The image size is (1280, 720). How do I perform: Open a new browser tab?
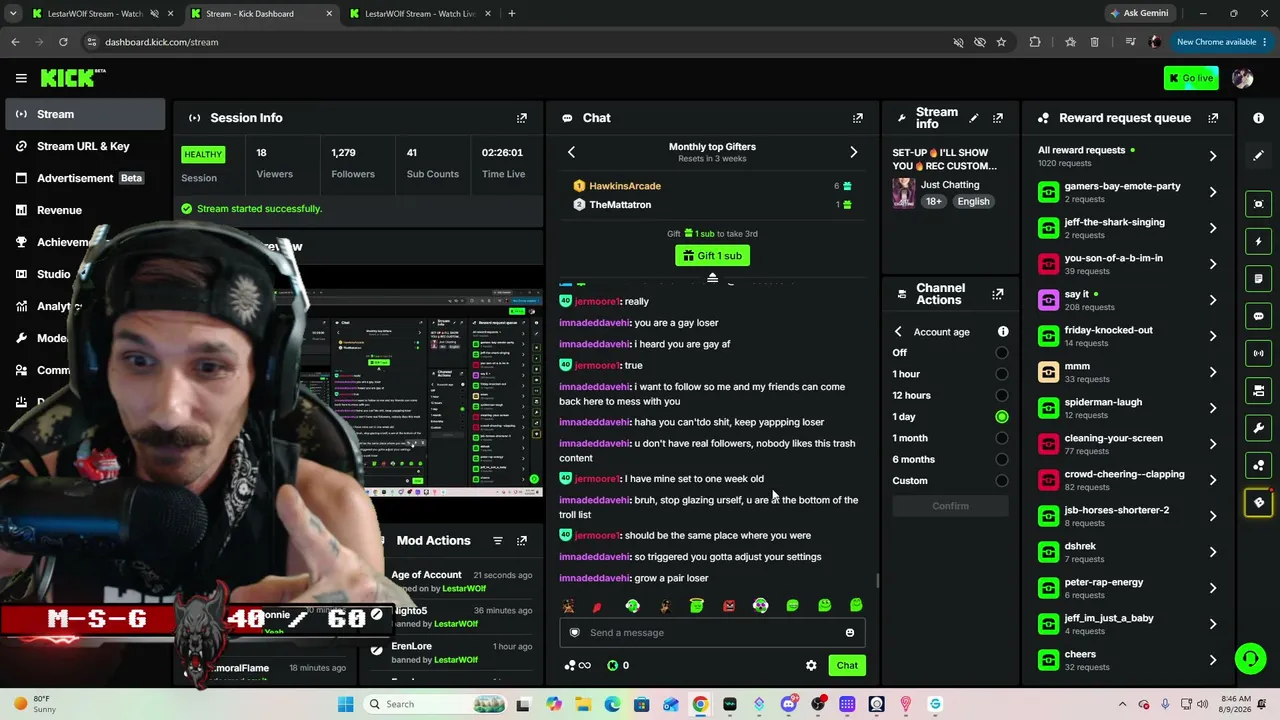point(511,14)
